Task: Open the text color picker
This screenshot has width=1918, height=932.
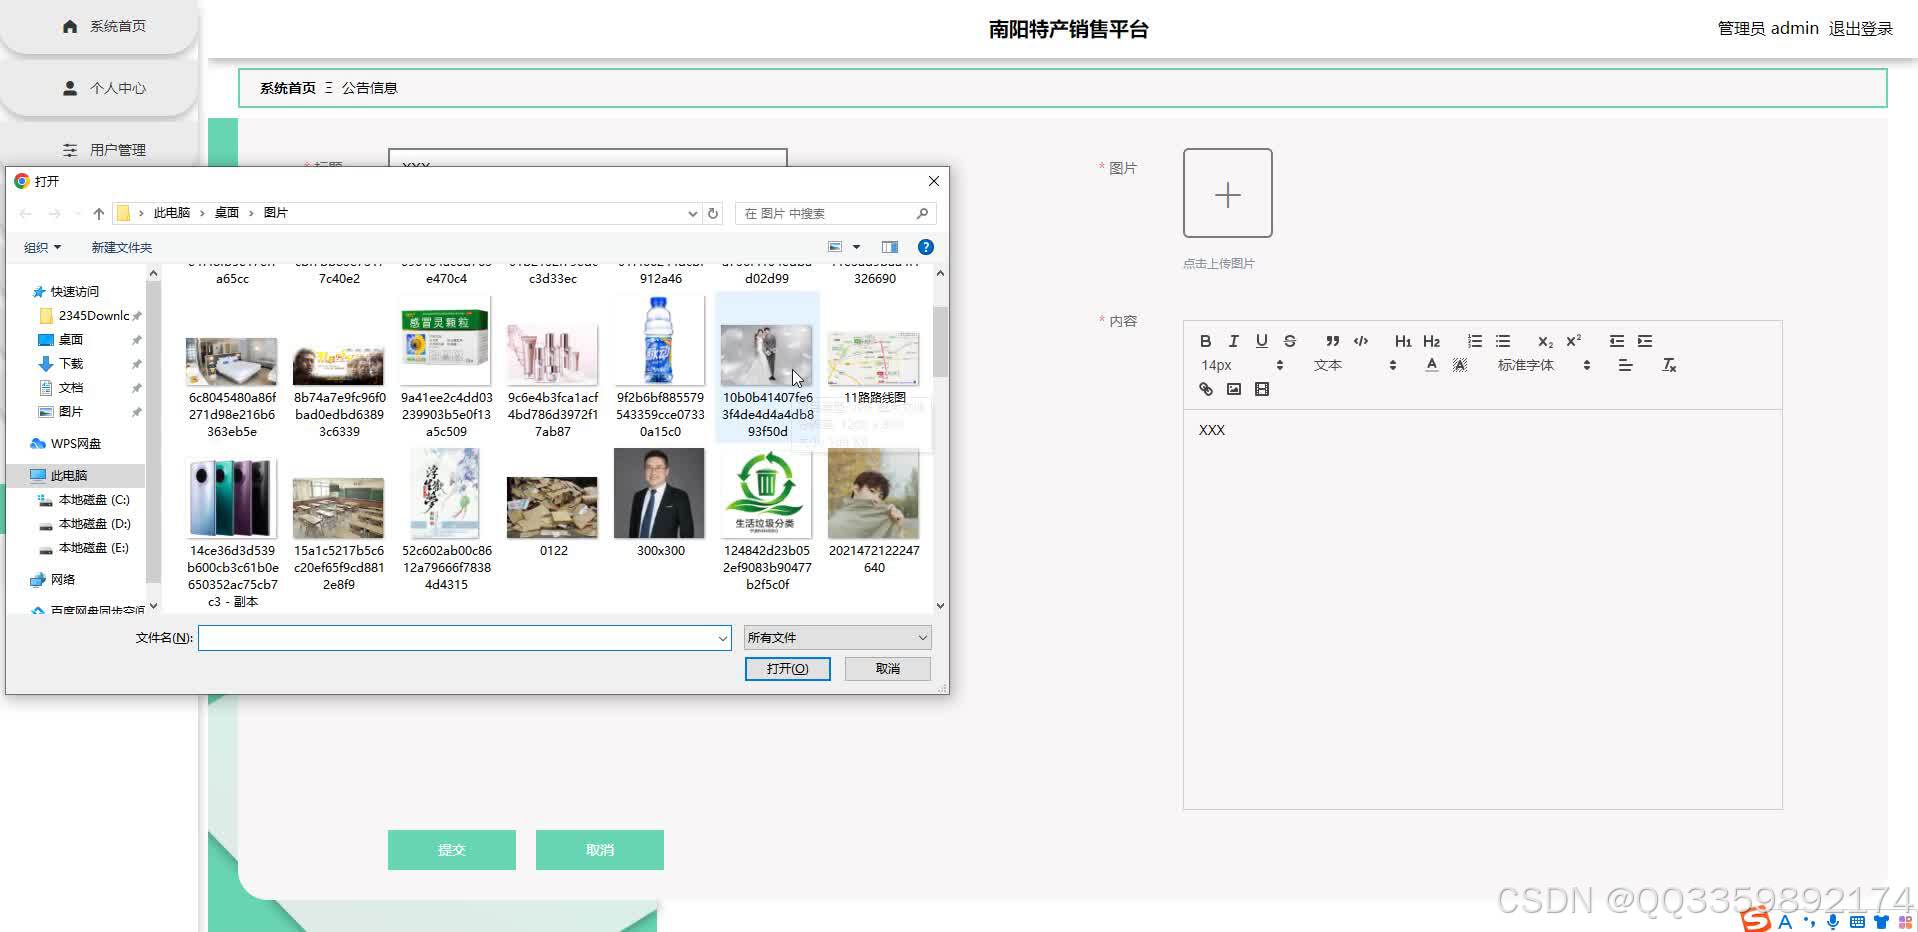Action: click(1431, 365)
